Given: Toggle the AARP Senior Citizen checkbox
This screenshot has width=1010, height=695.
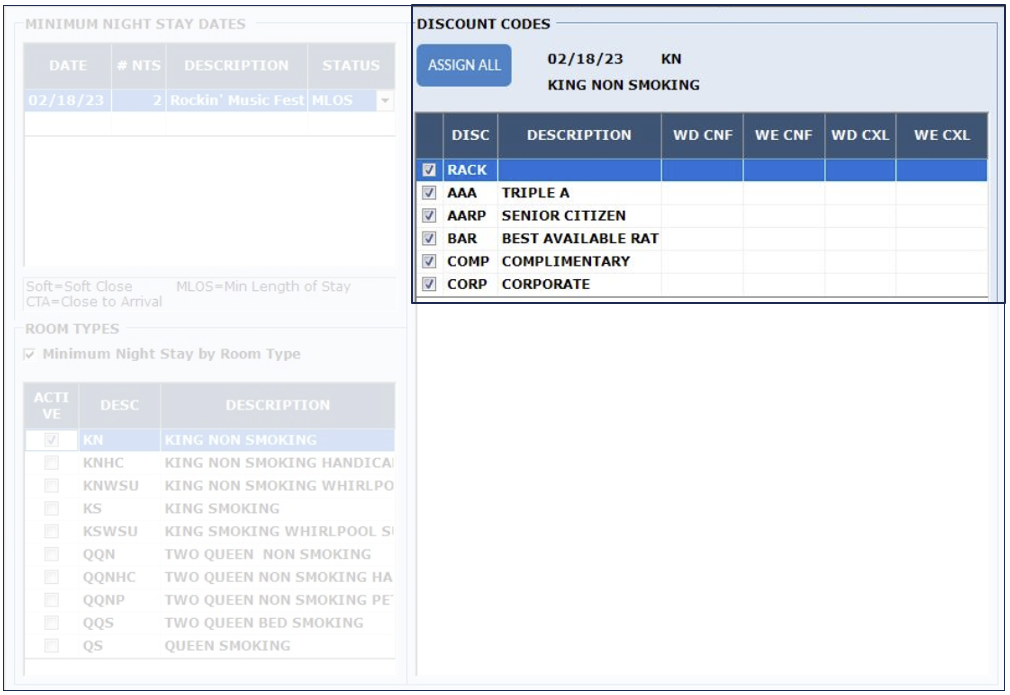Looking at the screenshot, I should click(x=429, y=216).
